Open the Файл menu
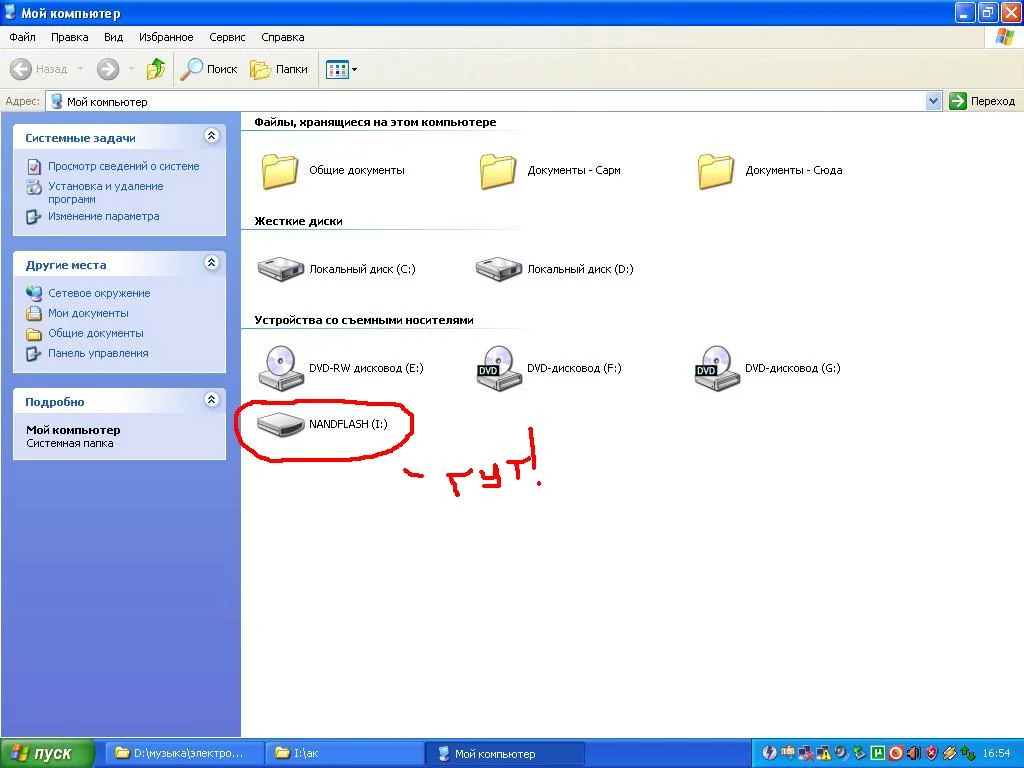Screen dimensions: 1024x768 point(22,37)
